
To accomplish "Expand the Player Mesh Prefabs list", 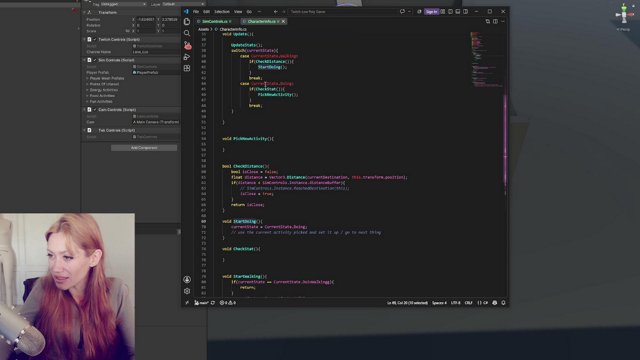I will coord(87,78).
